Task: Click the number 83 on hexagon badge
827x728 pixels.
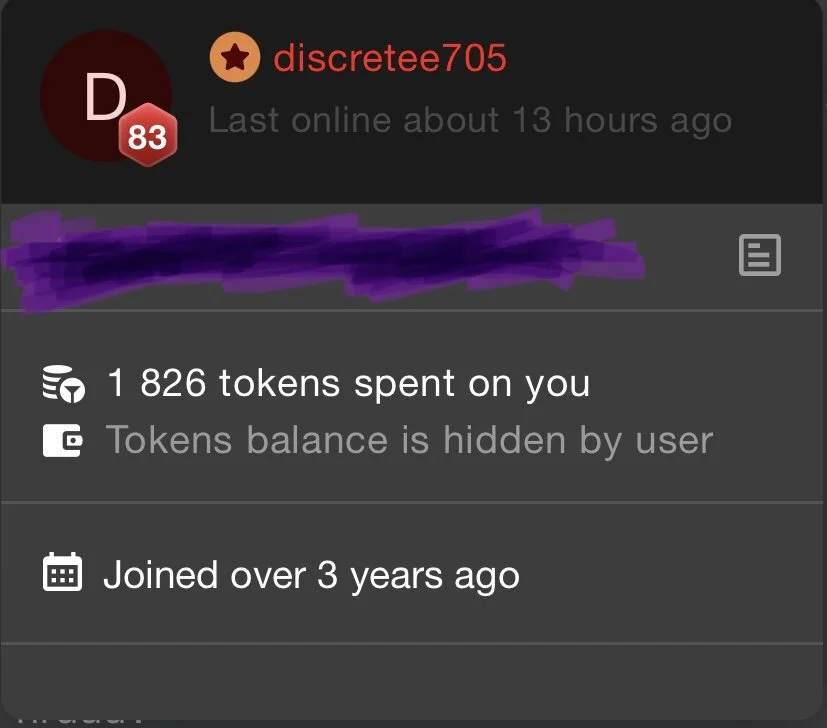Action: coord(147,137)
